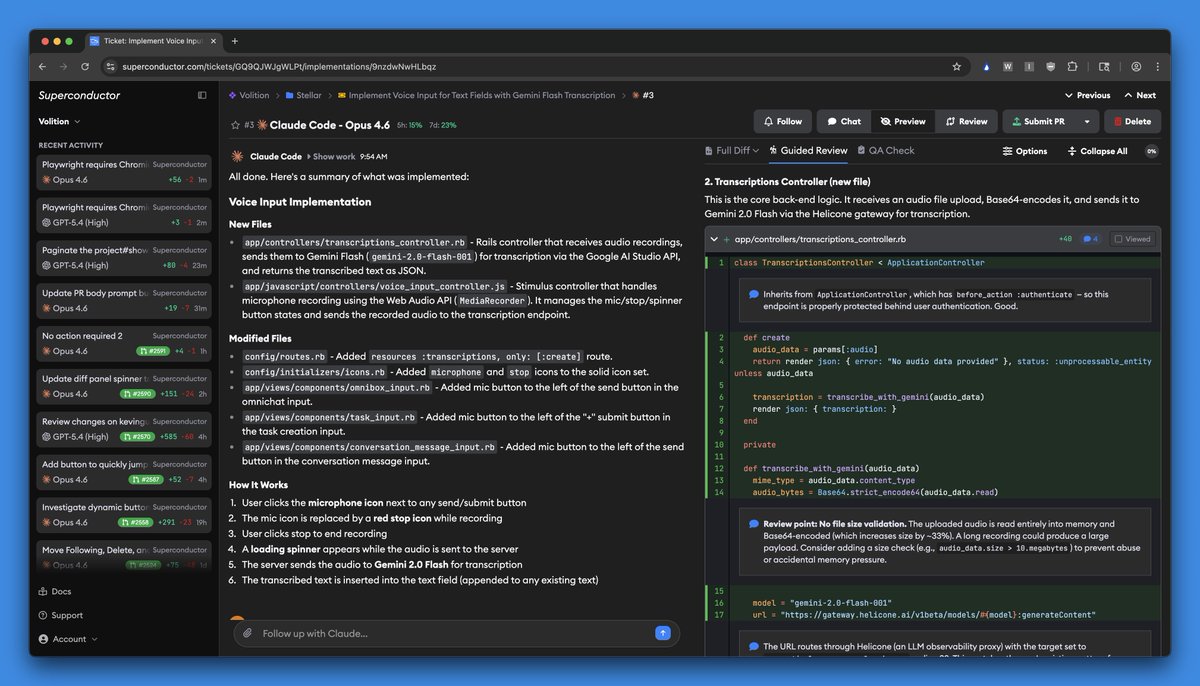Image resolution: width=1200 pixels, height=686 pixels.
Task: Open Docs in the sidebar
Action: (54, 592)
